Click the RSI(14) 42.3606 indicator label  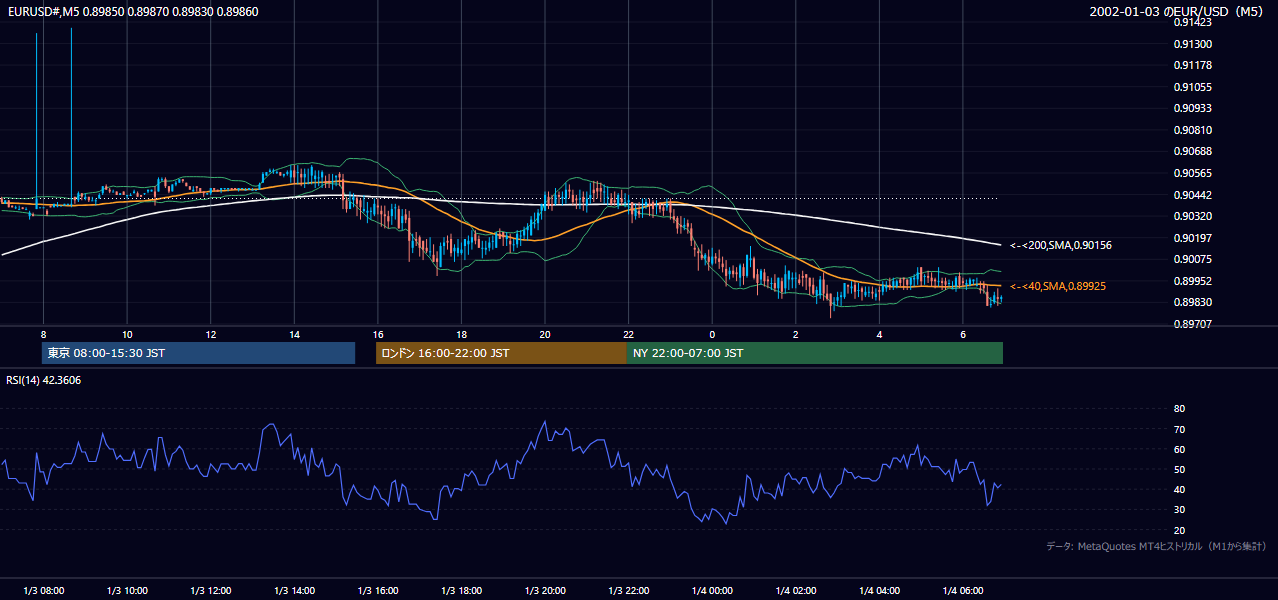click(44, 380)
